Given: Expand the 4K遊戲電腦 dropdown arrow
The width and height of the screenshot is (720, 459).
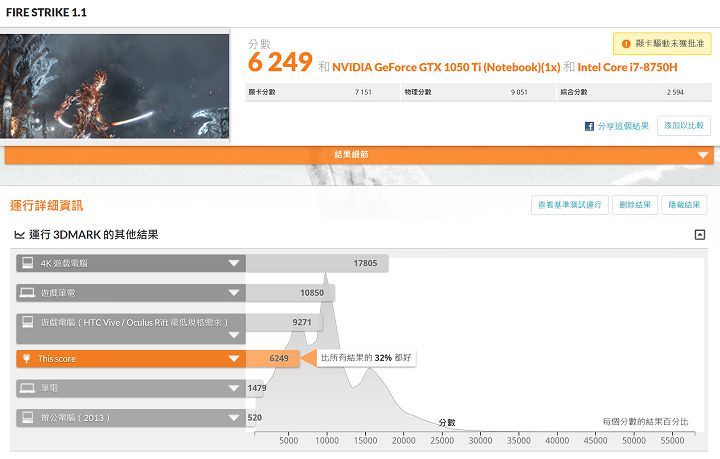Looking at the screenshot, I should [233, 264].
